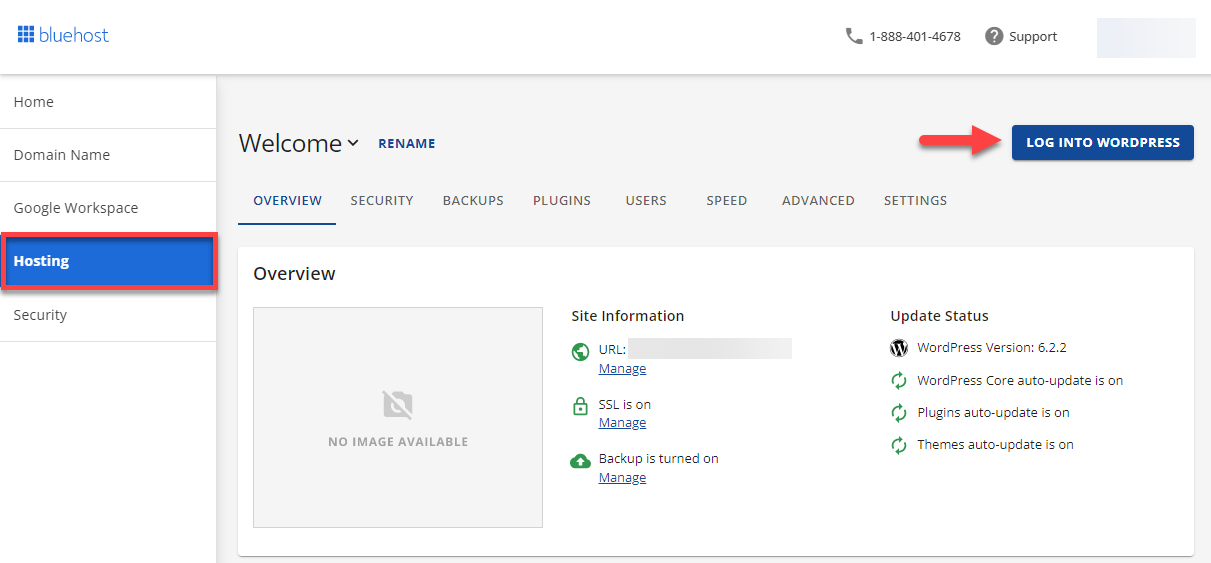The width and height of the screenshot is (1211, 563).
Task: Click the Bluehost grid logo icon
Action: pos(26,35)
